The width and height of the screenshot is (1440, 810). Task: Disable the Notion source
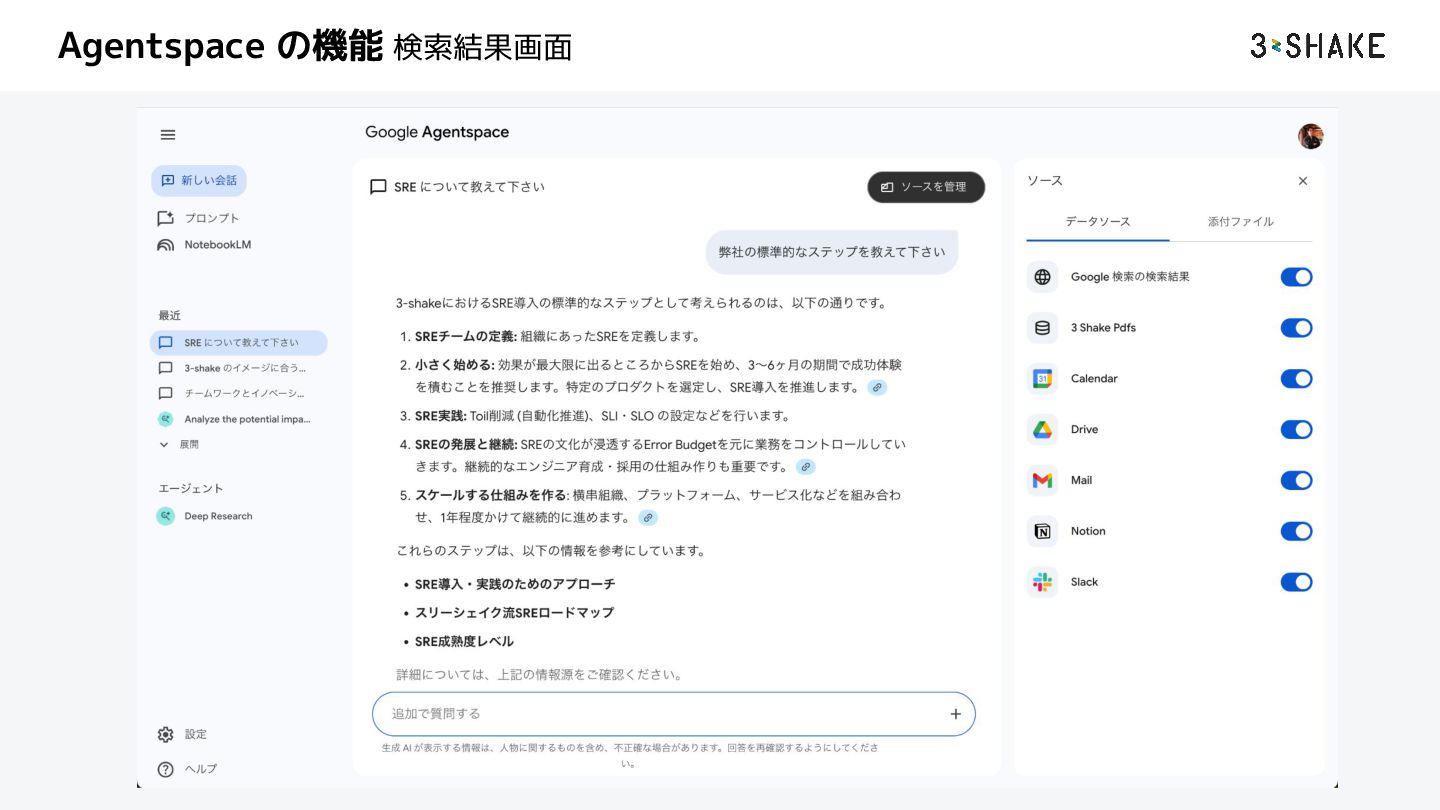1296,532
